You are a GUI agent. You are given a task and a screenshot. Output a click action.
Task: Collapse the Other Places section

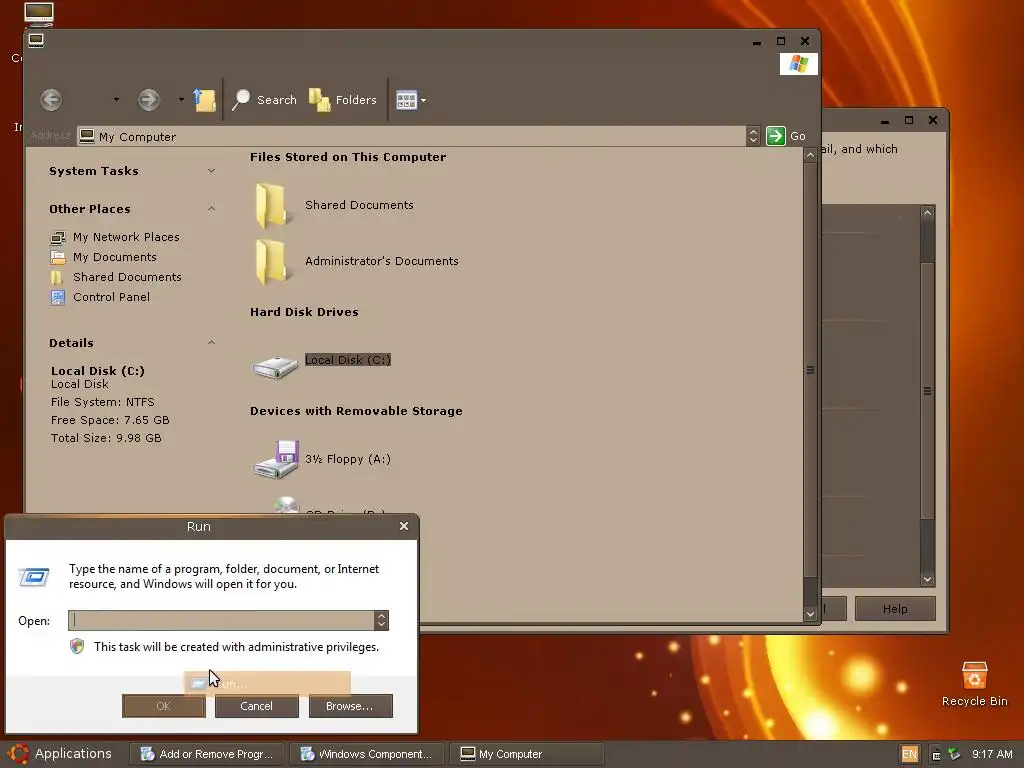(x=211, y=208)
